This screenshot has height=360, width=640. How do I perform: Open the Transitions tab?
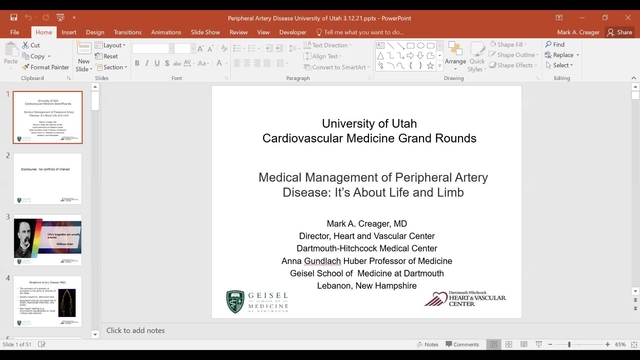point(127,32)
